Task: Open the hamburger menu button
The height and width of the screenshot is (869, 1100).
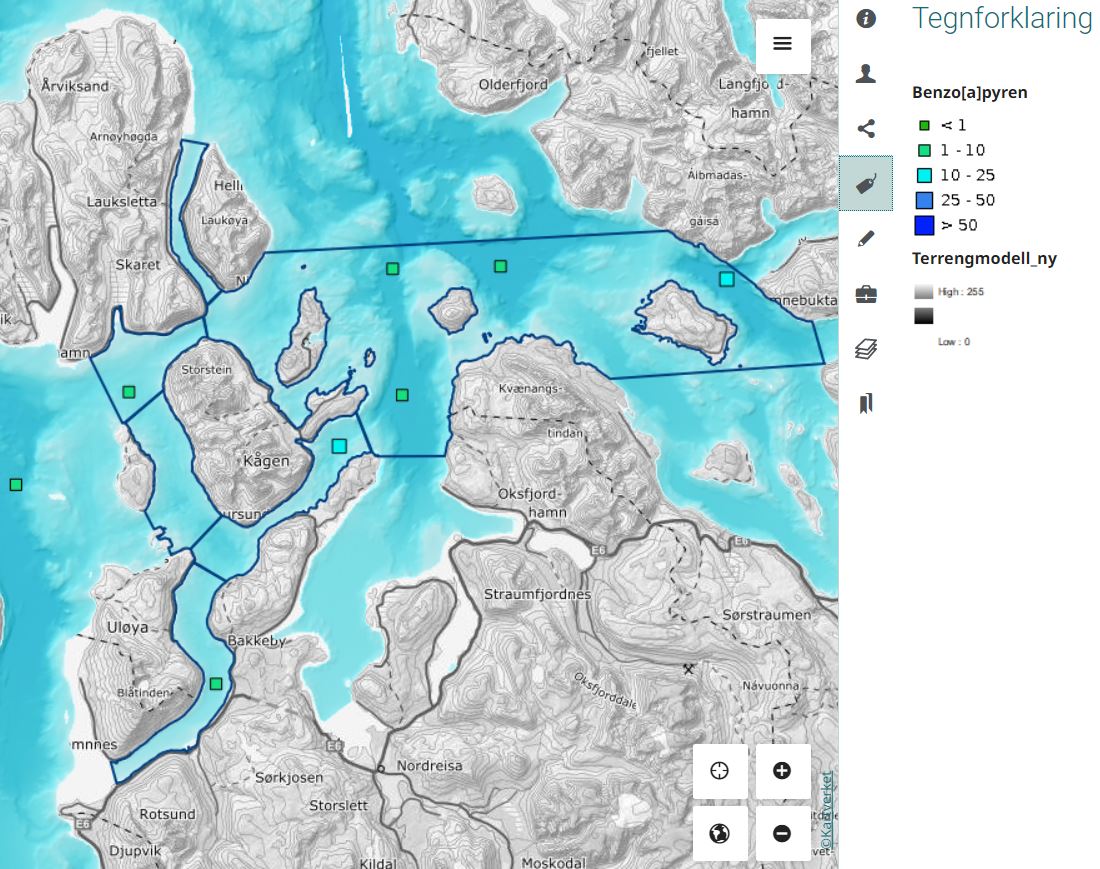Action: coord(782,44)
